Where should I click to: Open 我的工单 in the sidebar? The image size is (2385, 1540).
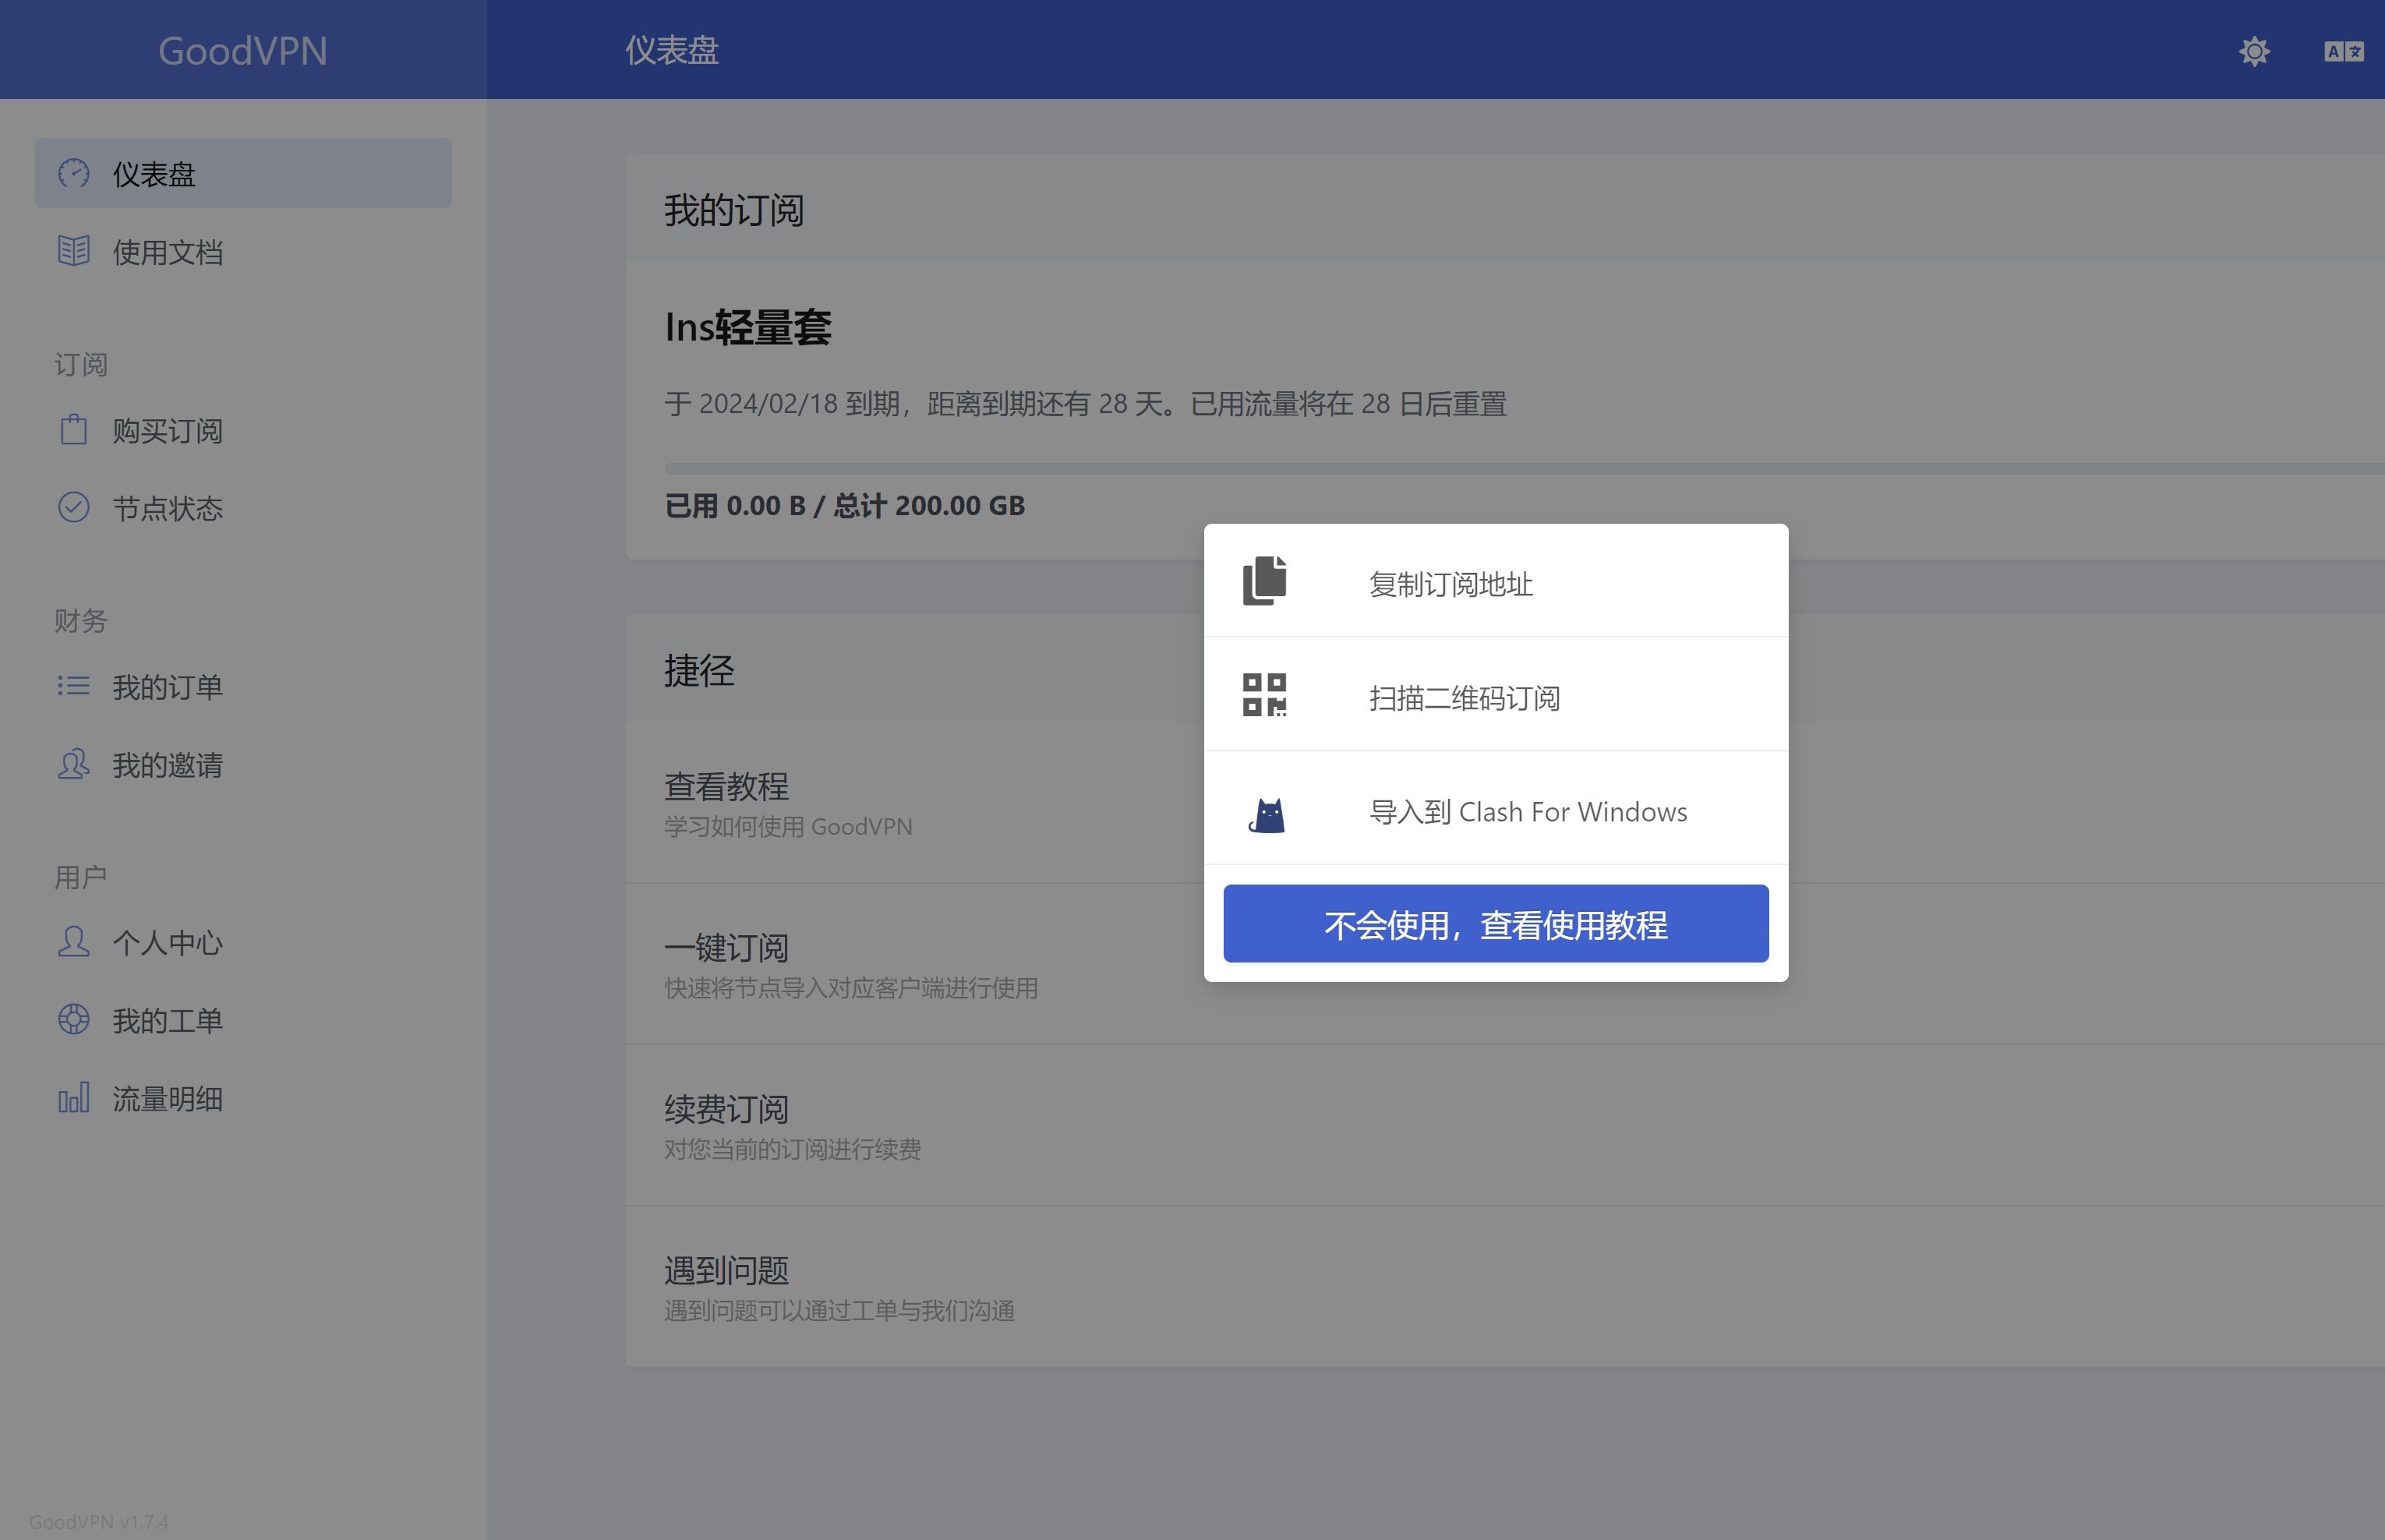coord(243,1020)
